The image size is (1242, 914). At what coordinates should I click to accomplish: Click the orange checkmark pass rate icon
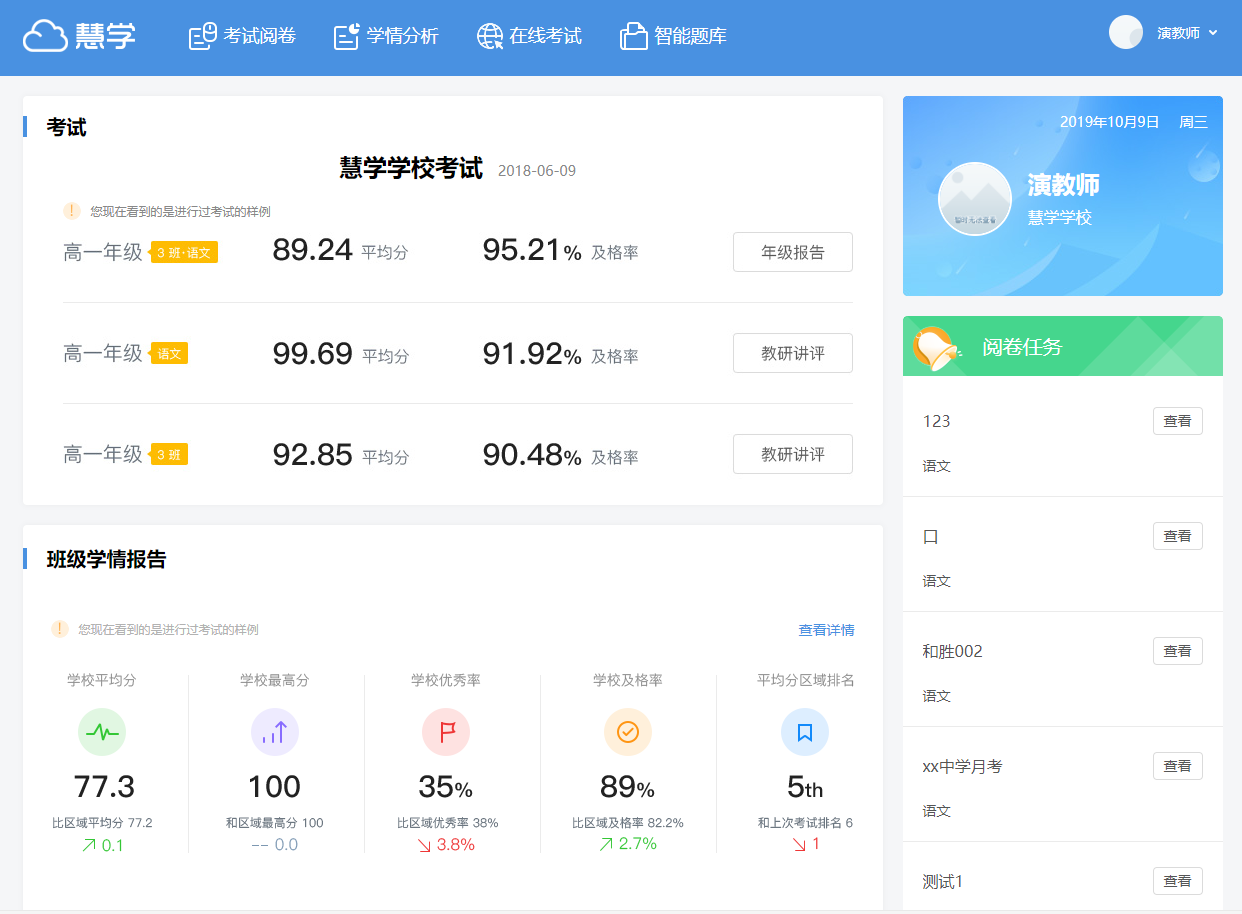point(628,732)
